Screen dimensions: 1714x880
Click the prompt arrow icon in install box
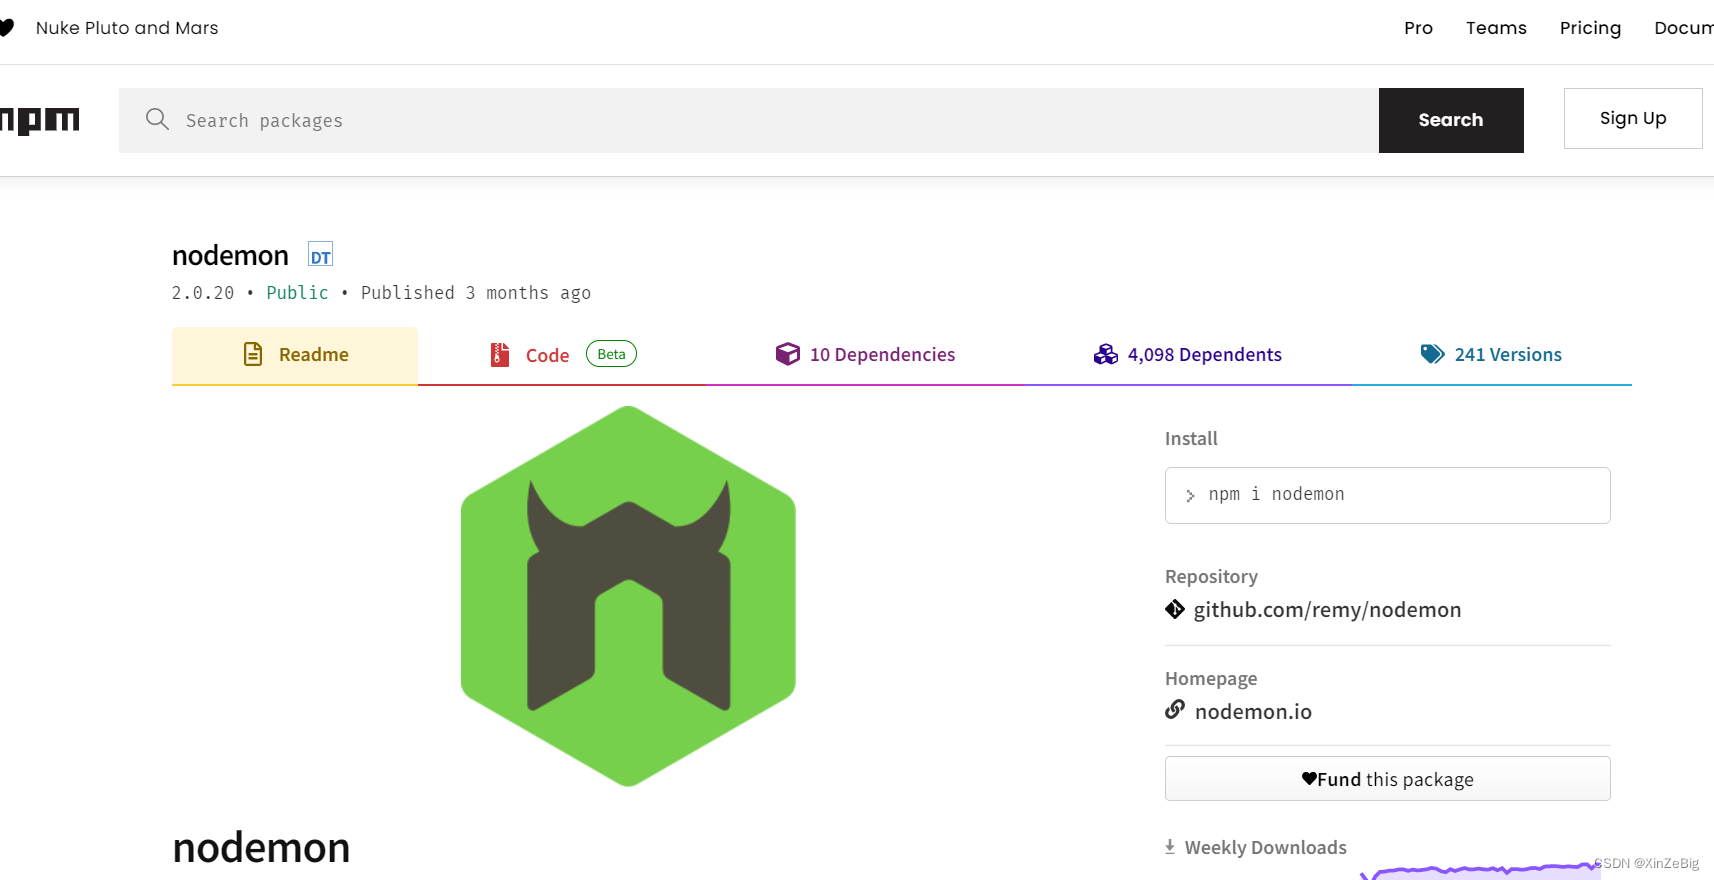pos(1190,495)
